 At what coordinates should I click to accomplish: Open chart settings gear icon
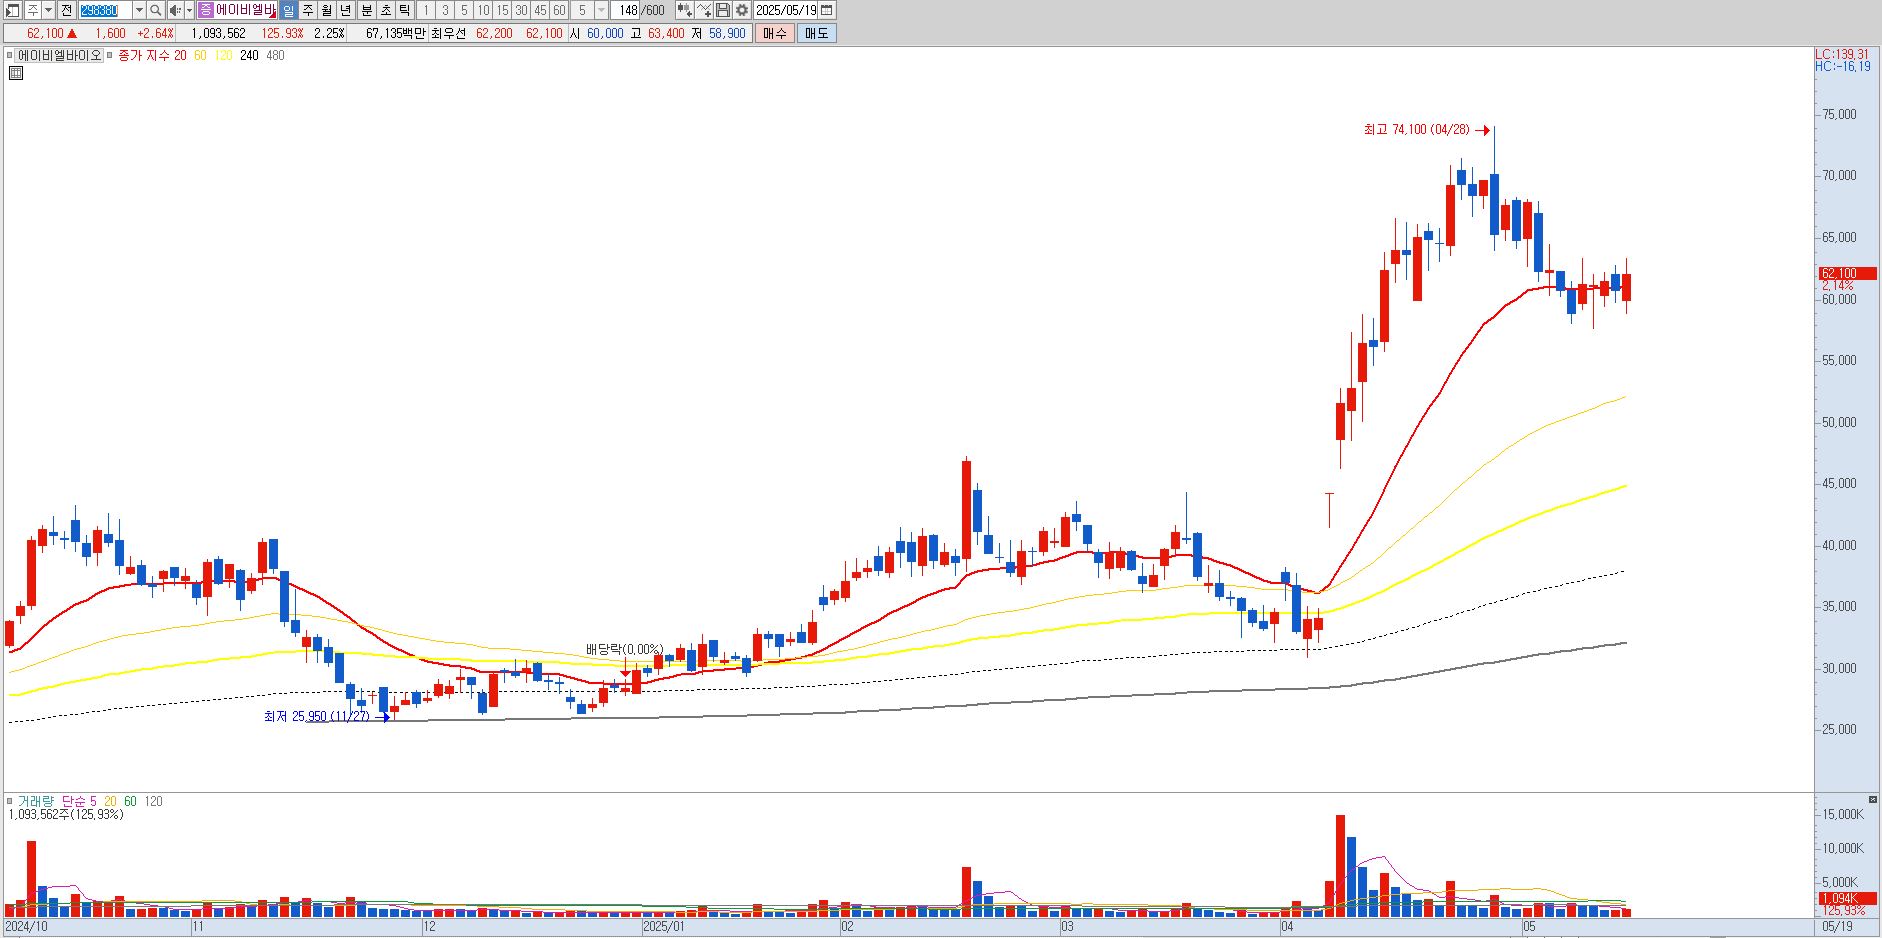coord(742,10)
